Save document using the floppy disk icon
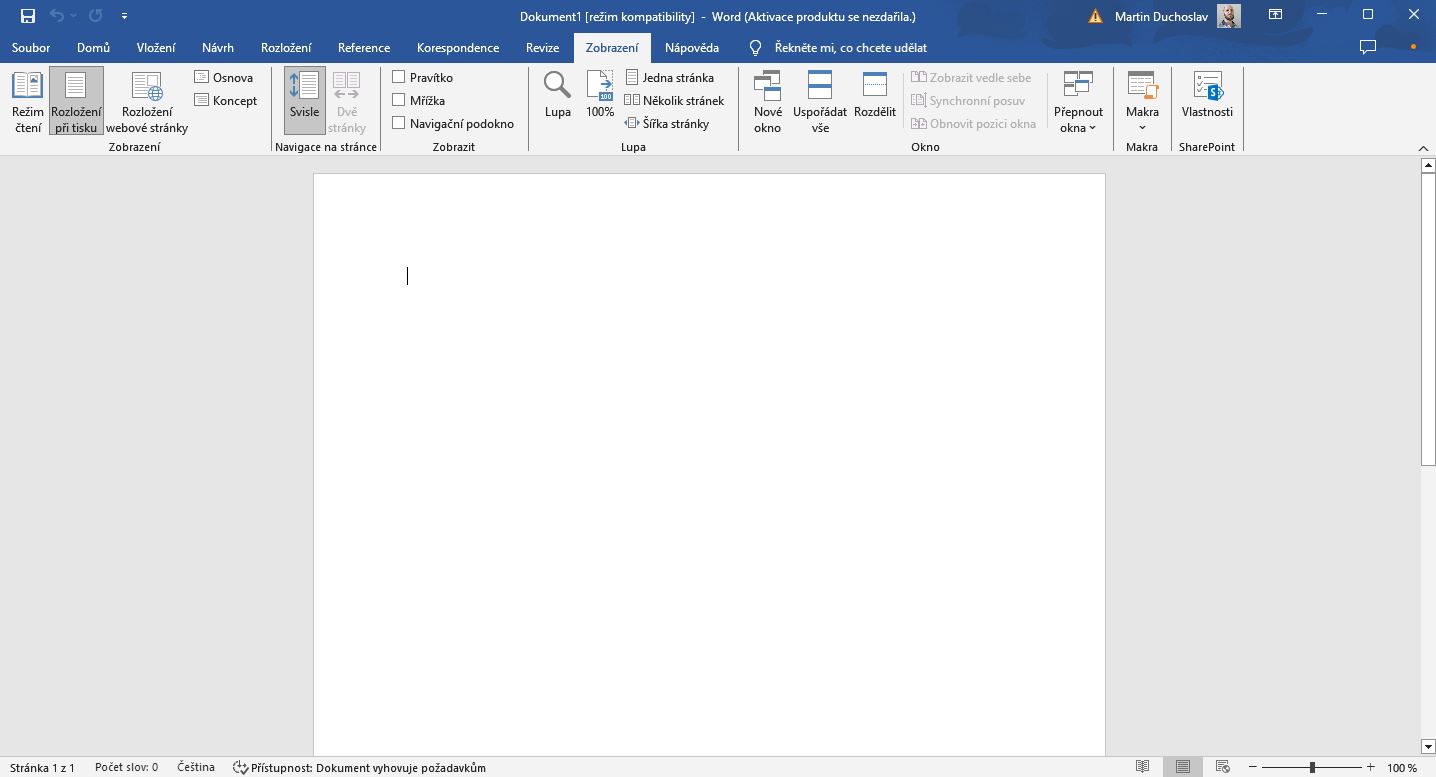The height and width of the screenshot is (777, 1436). [x=28, y=16]
